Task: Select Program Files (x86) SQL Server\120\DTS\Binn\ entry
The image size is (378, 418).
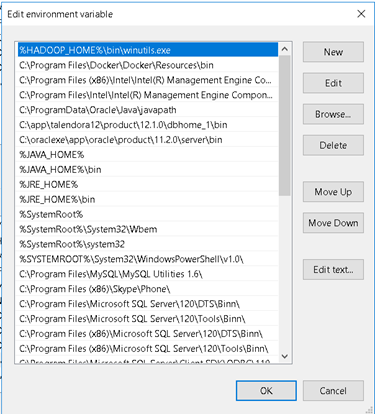Action: pyautogui.click(x=147, y=334)
